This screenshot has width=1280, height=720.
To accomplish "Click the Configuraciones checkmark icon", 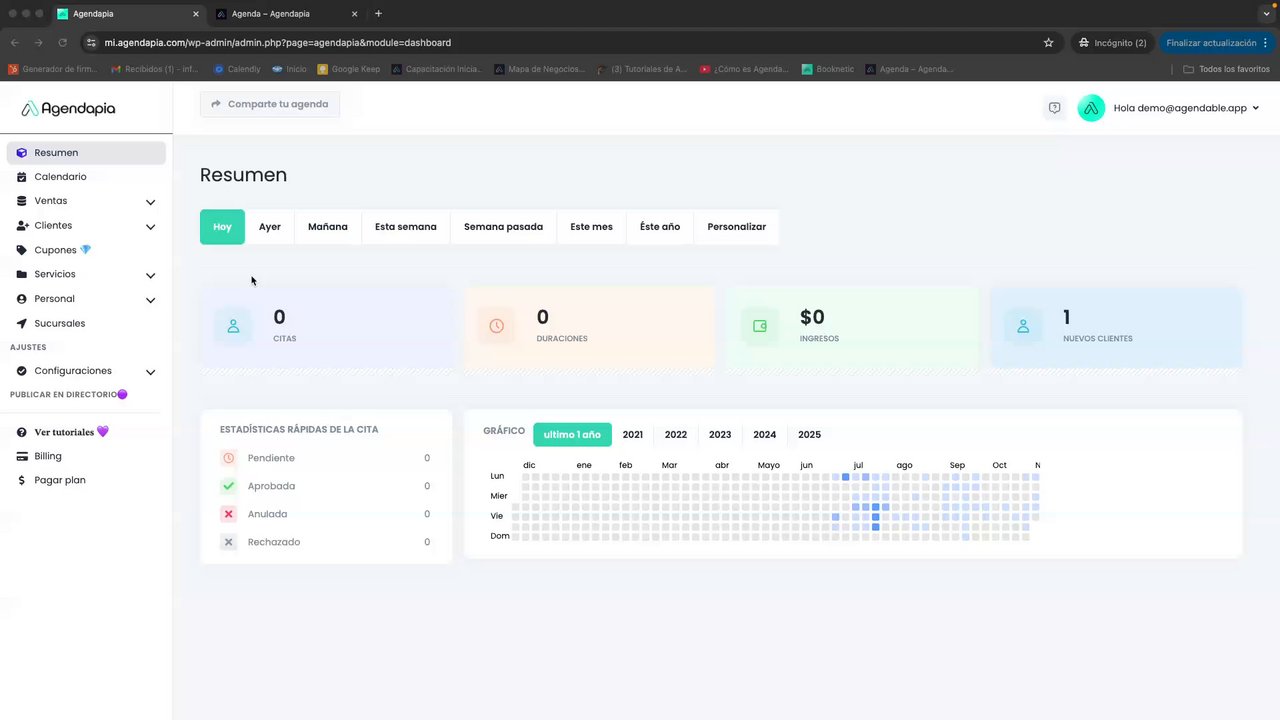I will pos(22,371).
